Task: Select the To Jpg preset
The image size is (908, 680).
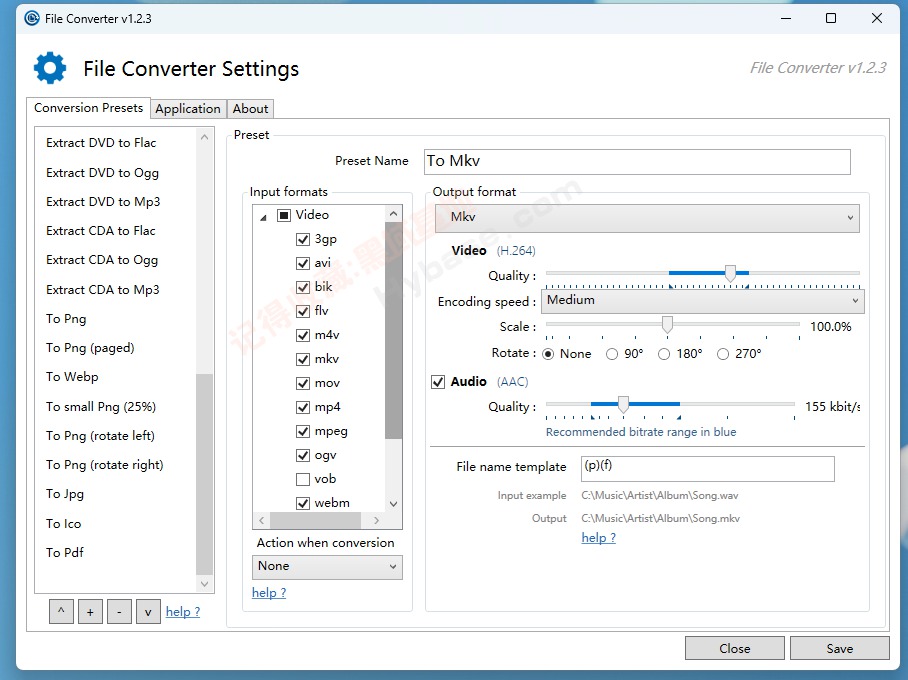Action: pyautogui.click(x=65, y=494)
